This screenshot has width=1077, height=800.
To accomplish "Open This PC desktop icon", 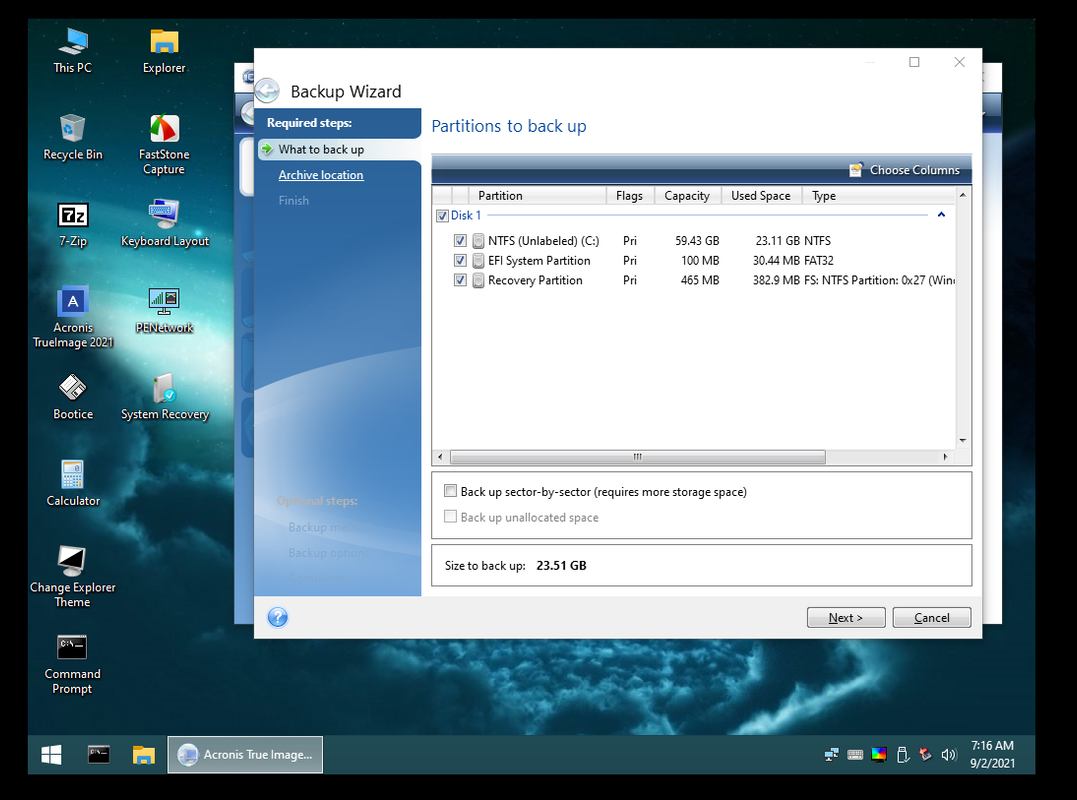I will [x=73, y=50].
